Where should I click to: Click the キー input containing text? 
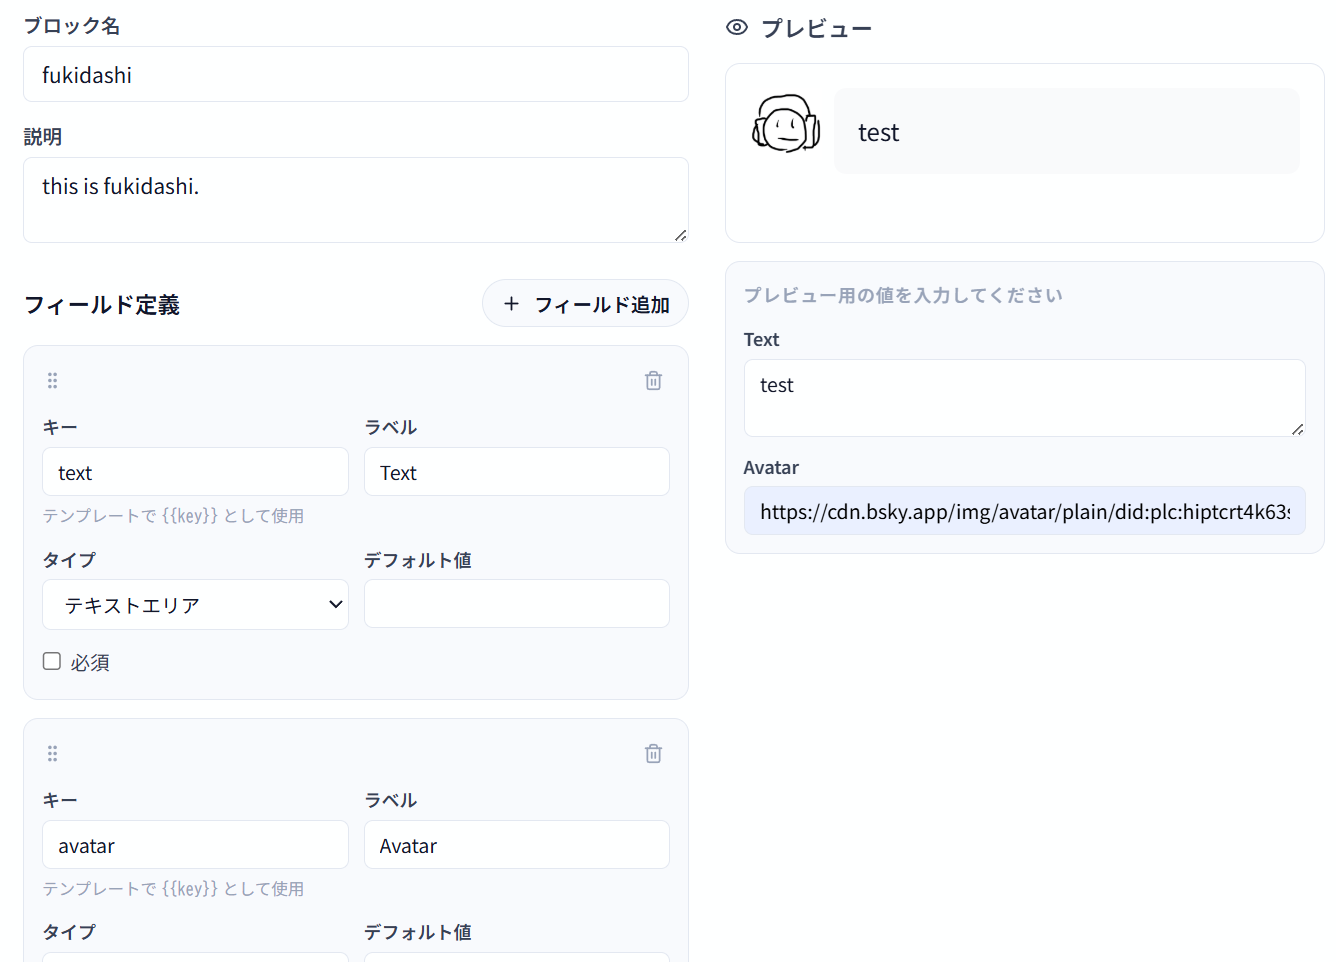point(195,472)
